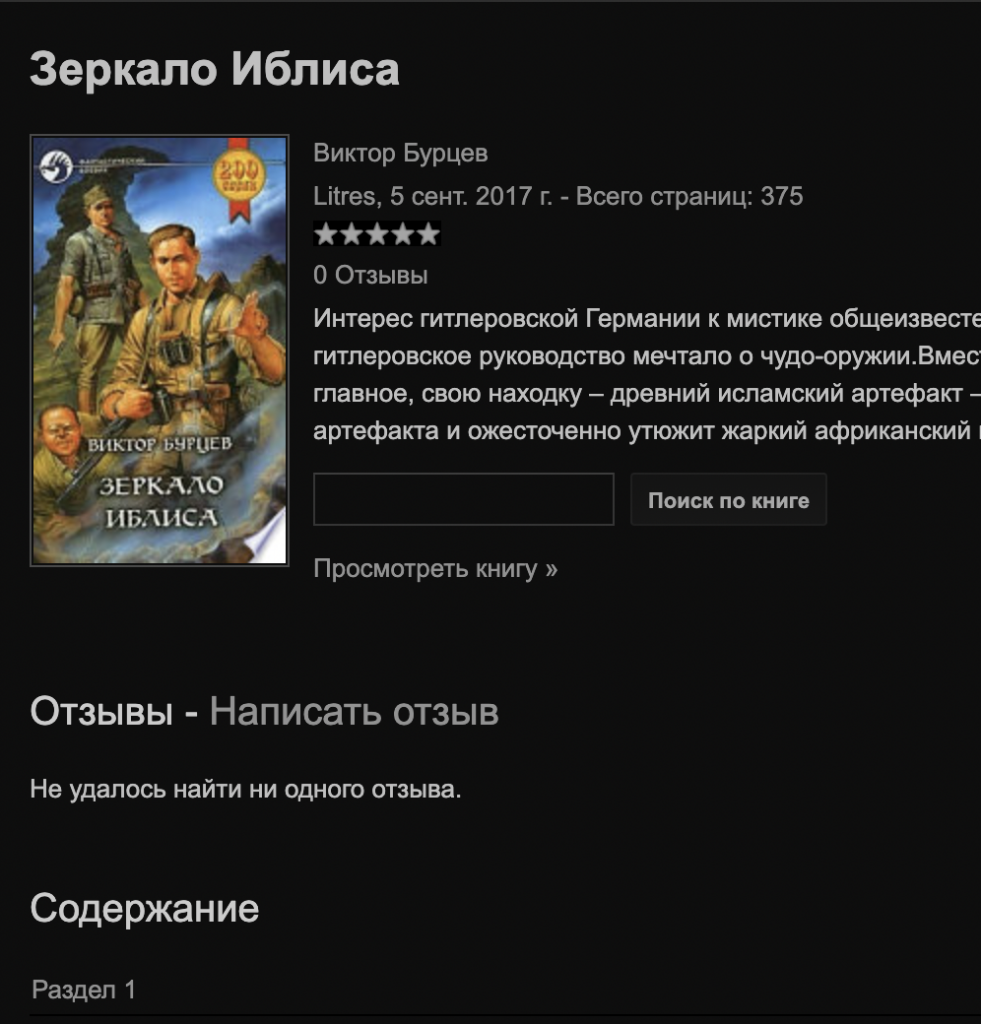Screen dimensions: 981x1024
Task: Choose the fourth rating star
Action: pos(402,234)
